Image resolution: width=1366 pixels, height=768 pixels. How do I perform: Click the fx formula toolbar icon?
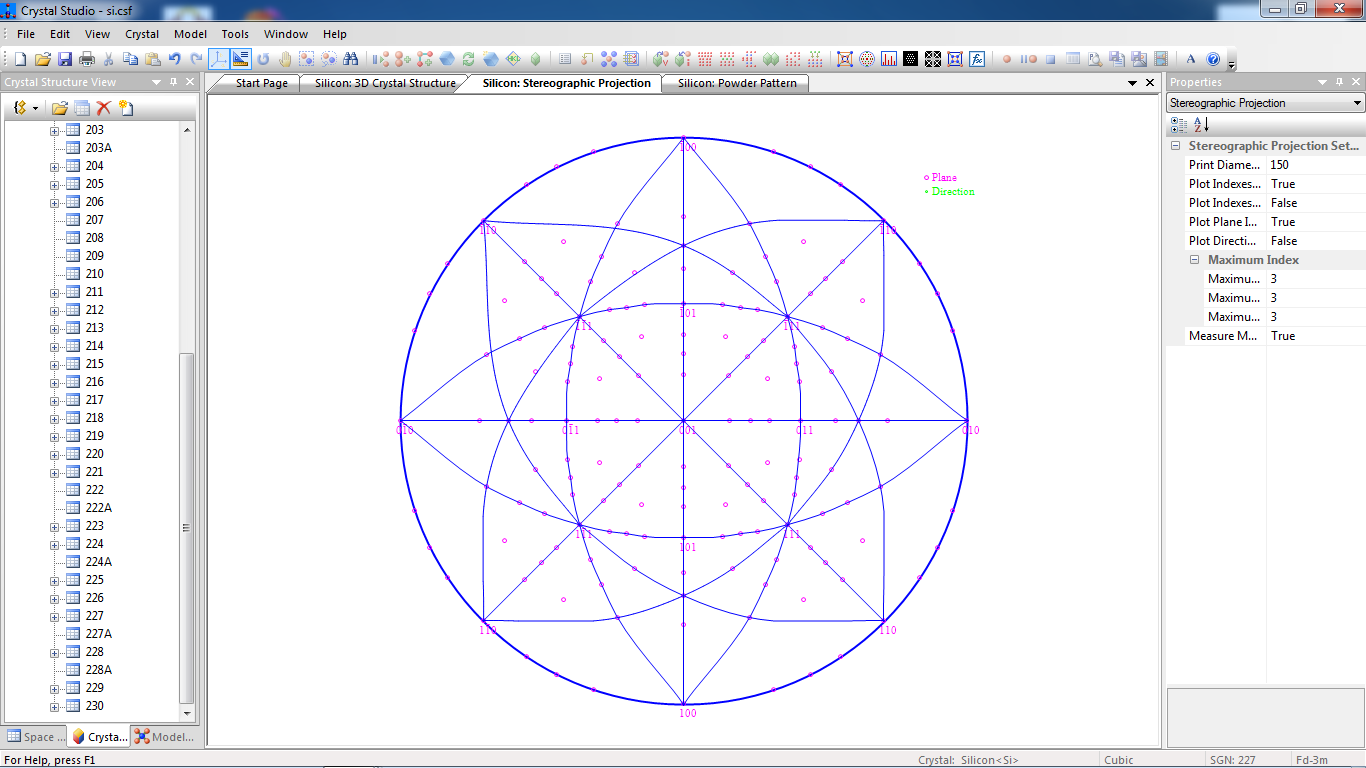coord(977,59)
